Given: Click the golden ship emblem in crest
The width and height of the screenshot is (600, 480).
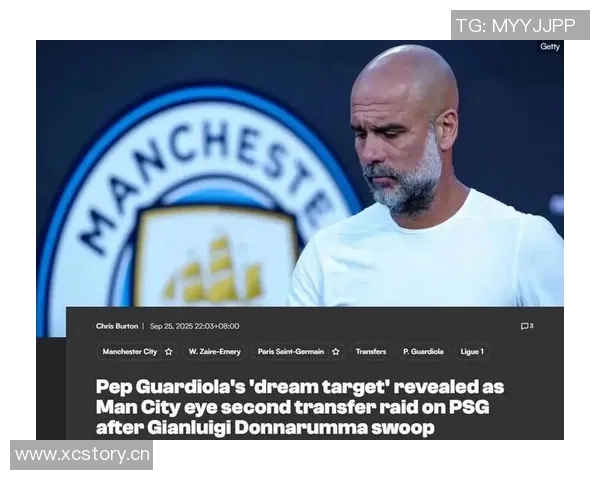Looking at the screenshot, I should [x=214, y=270].
